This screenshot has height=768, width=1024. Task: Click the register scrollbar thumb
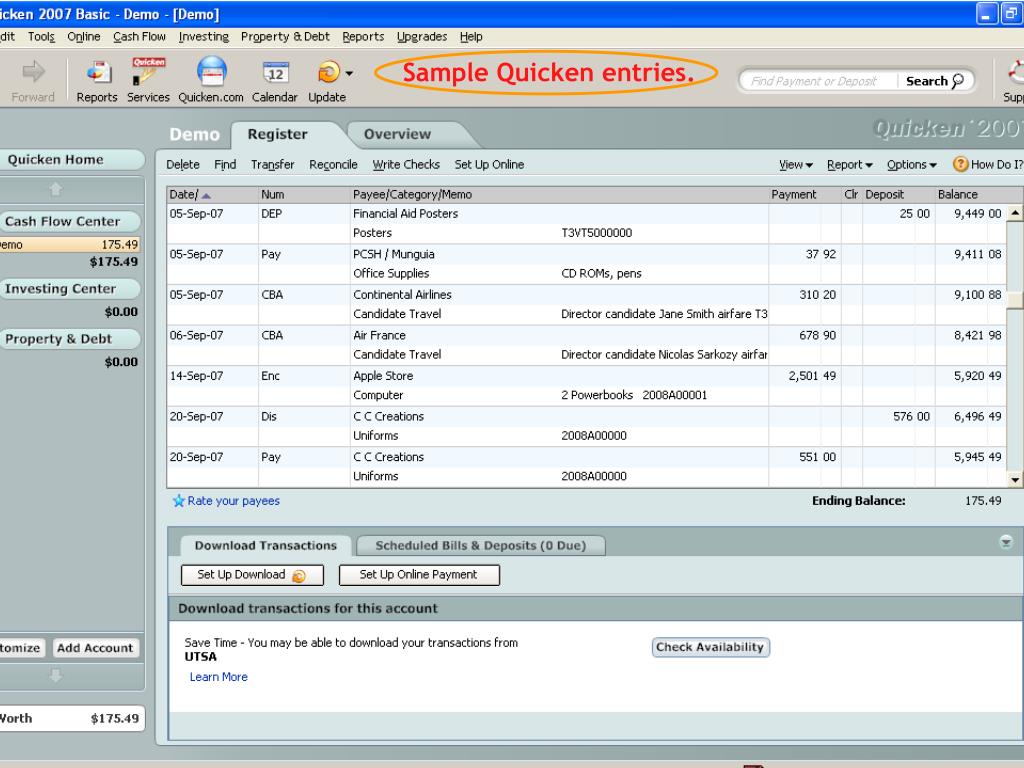coord(1014,299)
